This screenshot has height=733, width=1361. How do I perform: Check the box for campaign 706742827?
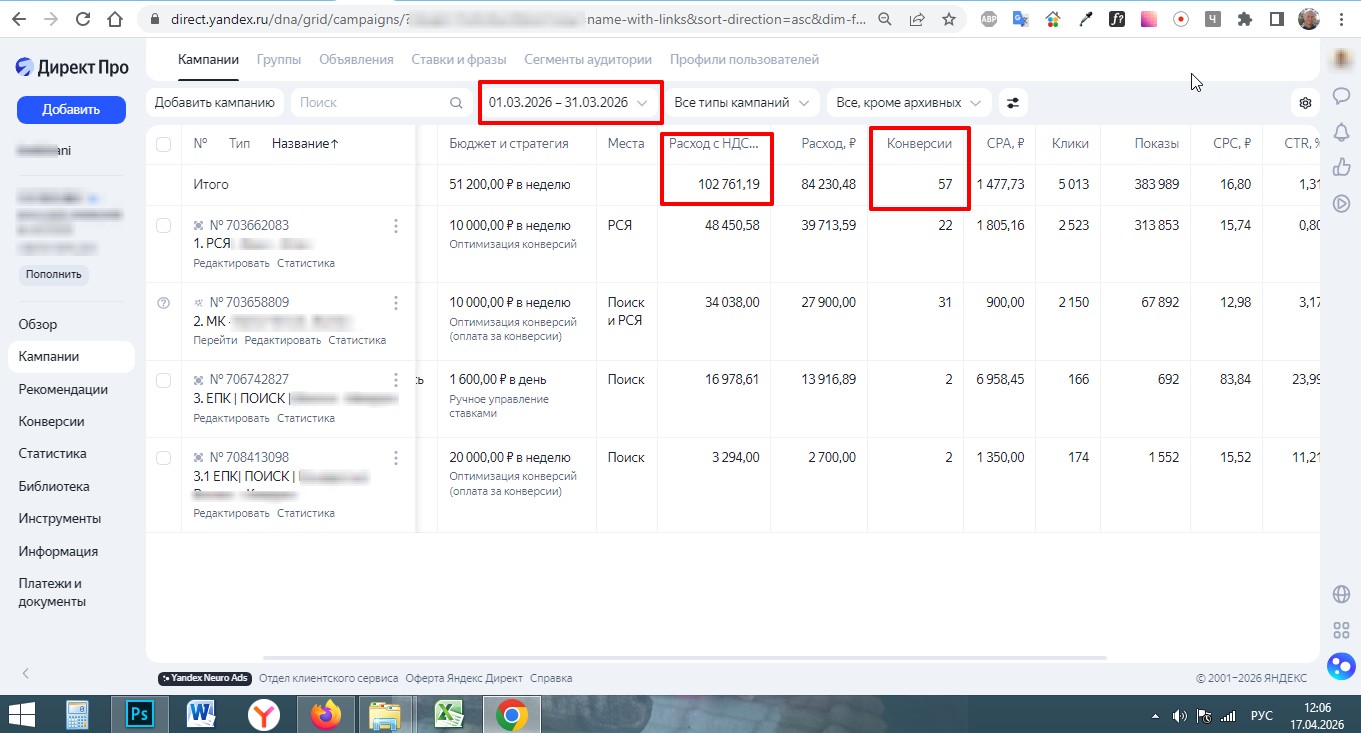point(164,380)
